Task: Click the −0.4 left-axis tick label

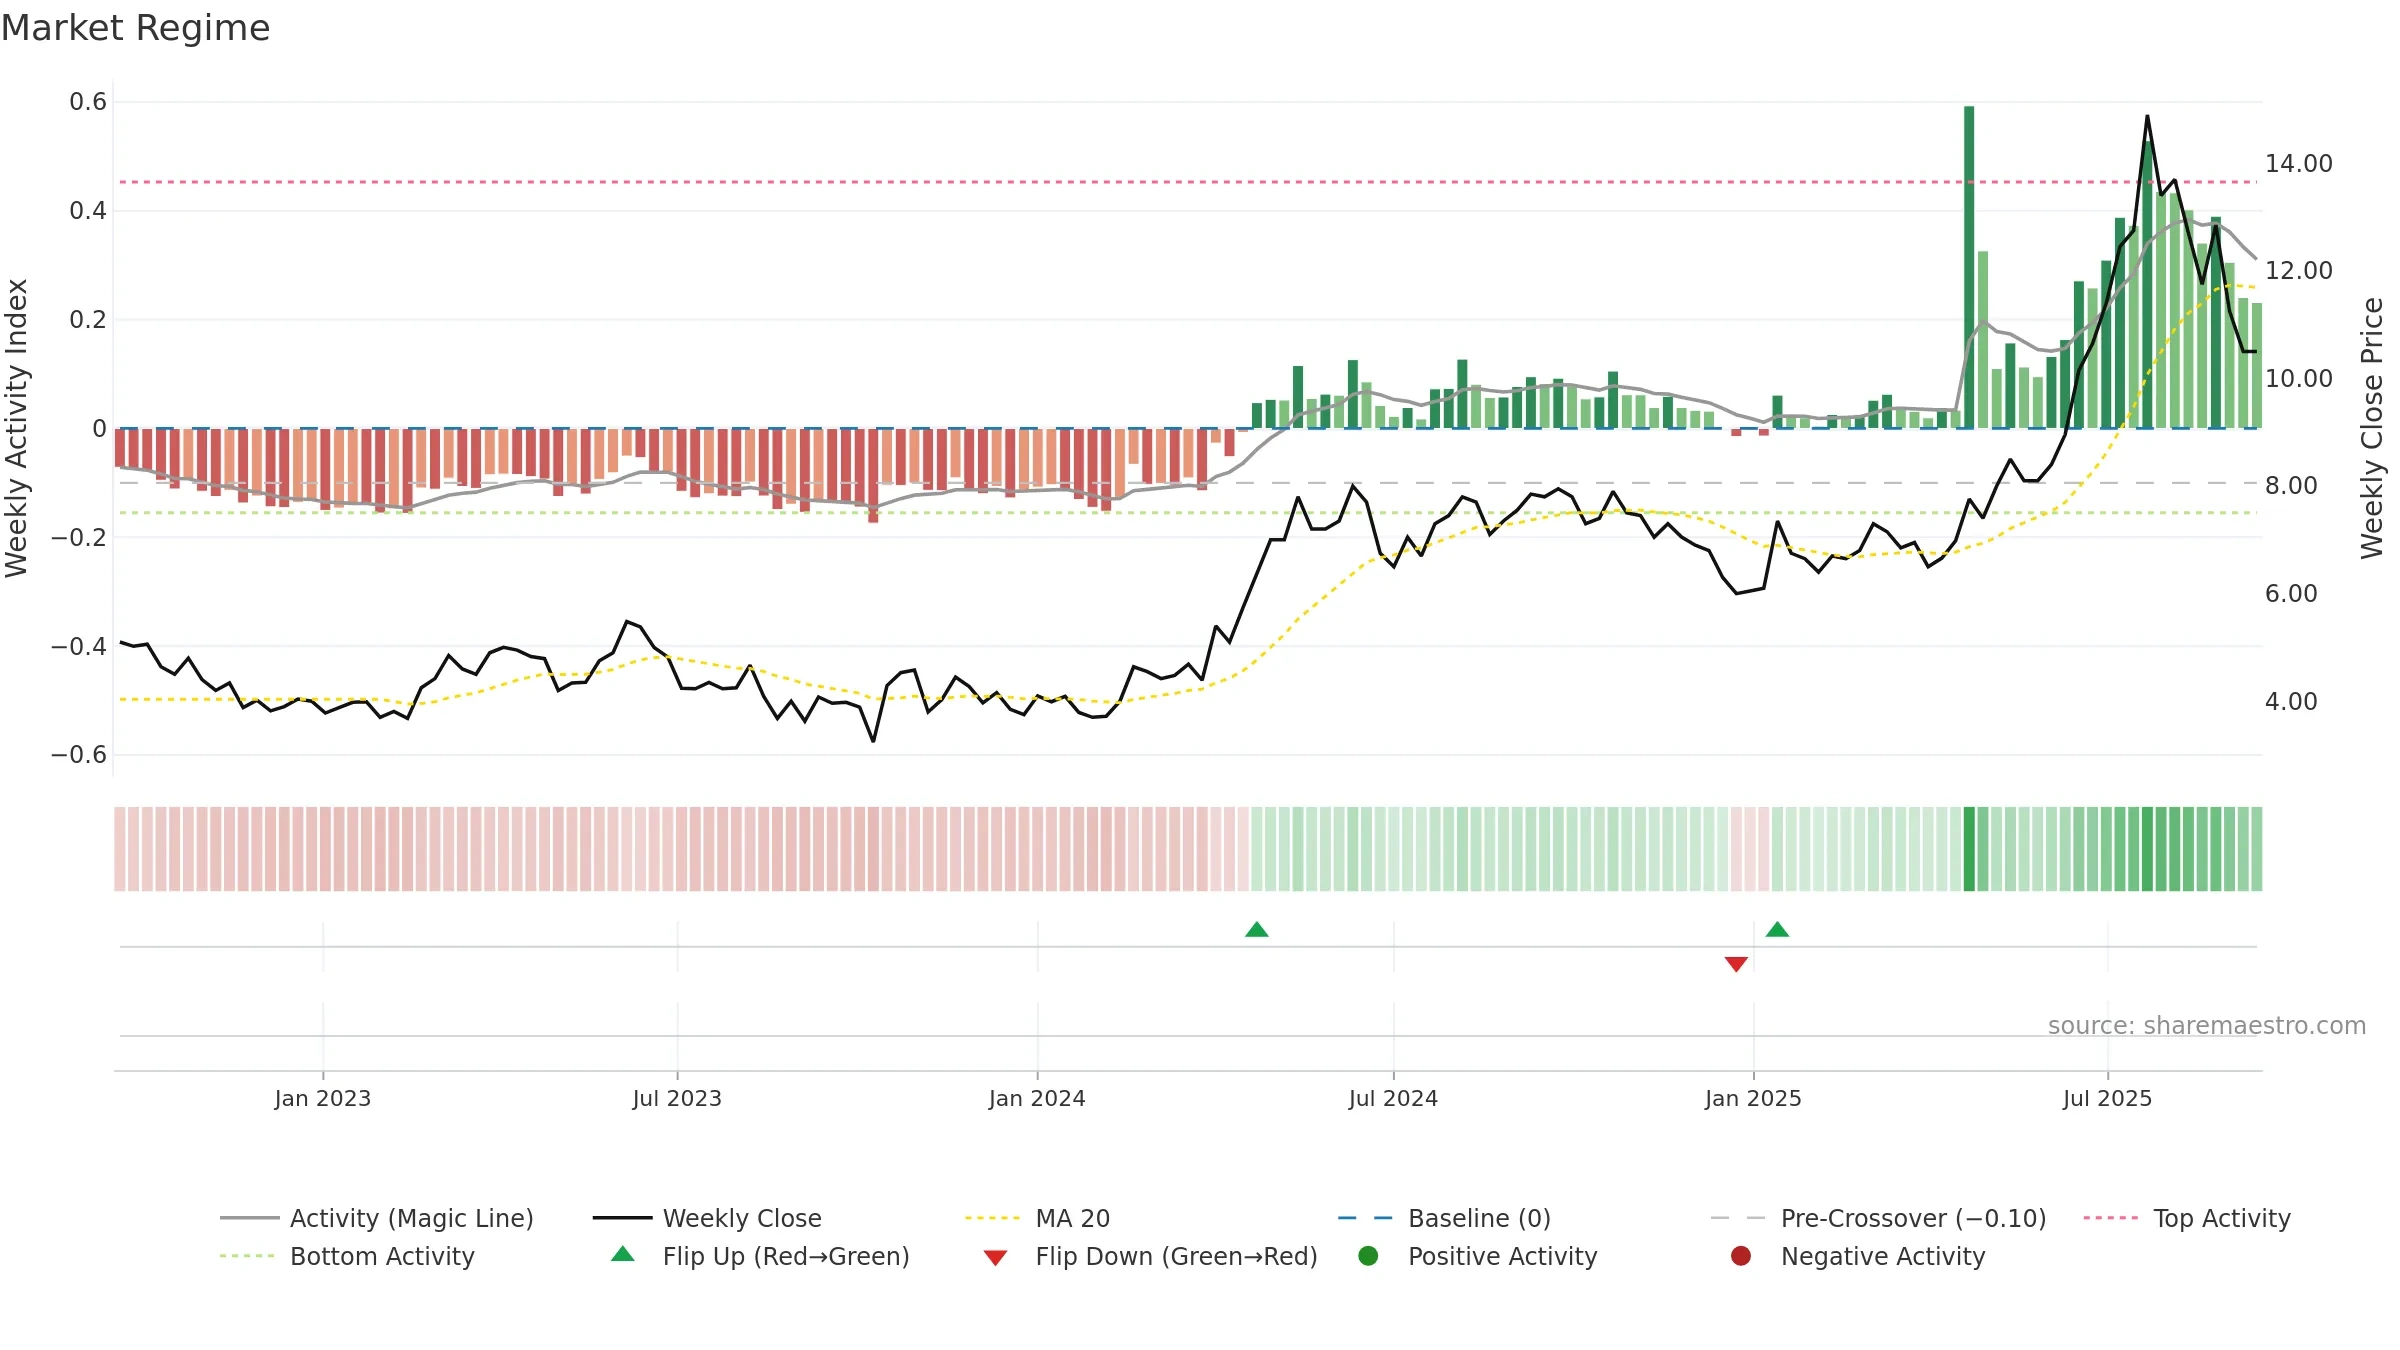Action: click(x=79, y=646)
